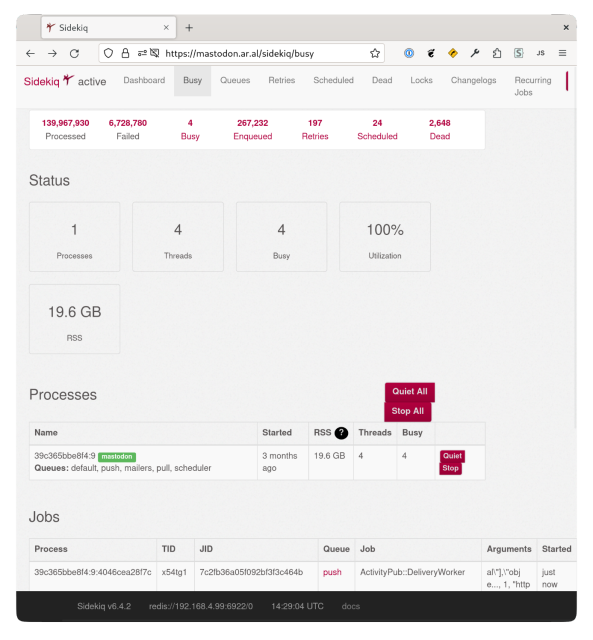Click the push queue link in Jobs

332,573
